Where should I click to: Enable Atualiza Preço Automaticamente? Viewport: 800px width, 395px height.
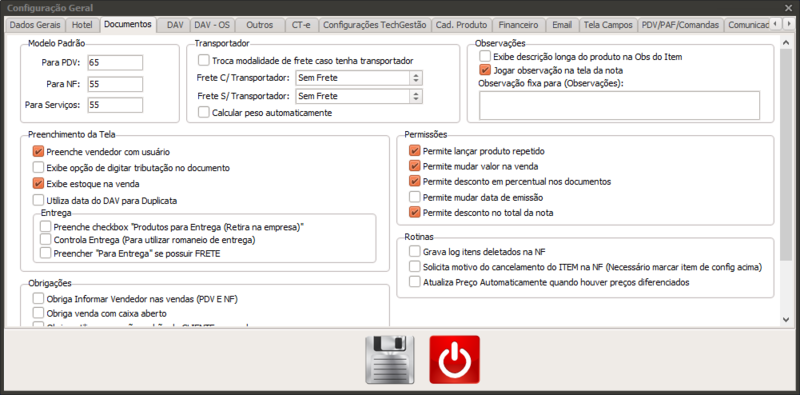[x=415, y=282]
